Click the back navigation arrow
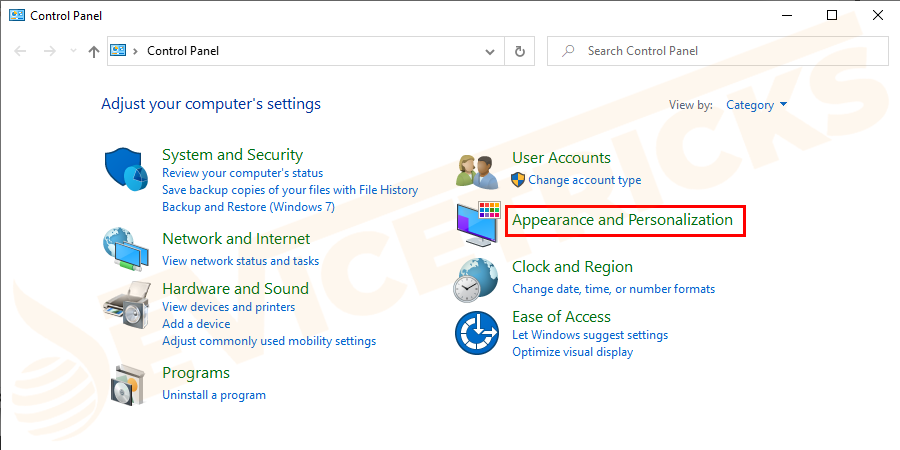This screenshot has height=450, width=900. pos(20,51)
